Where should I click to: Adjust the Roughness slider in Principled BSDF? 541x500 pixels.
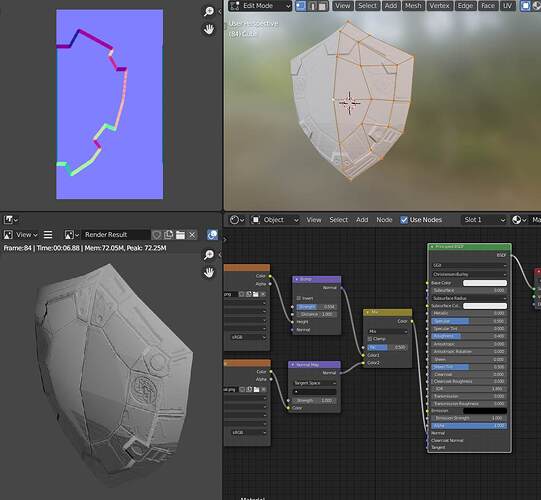pos(469,336)
